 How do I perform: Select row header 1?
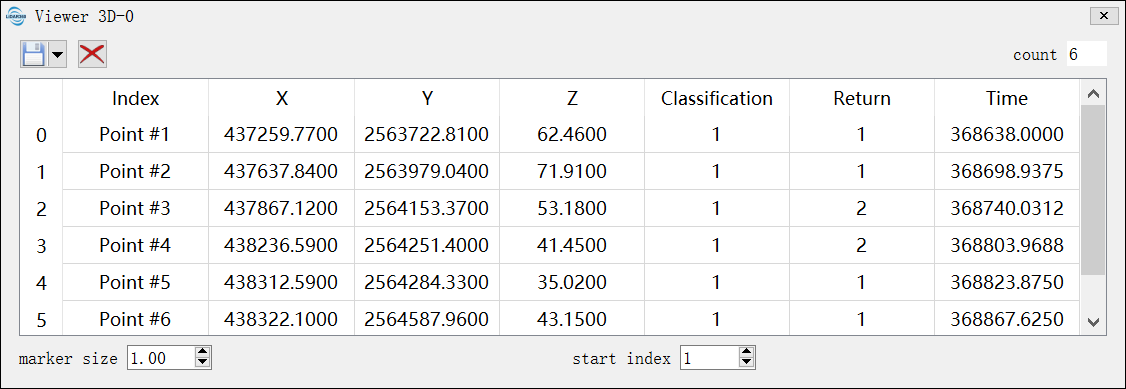click(42, 172)
